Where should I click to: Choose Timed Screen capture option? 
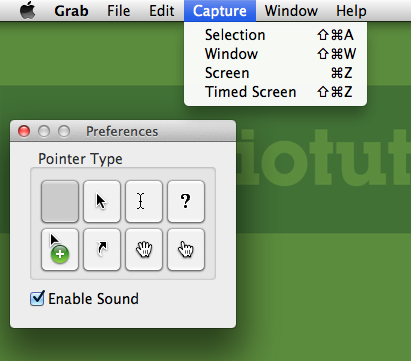(275, 92)
